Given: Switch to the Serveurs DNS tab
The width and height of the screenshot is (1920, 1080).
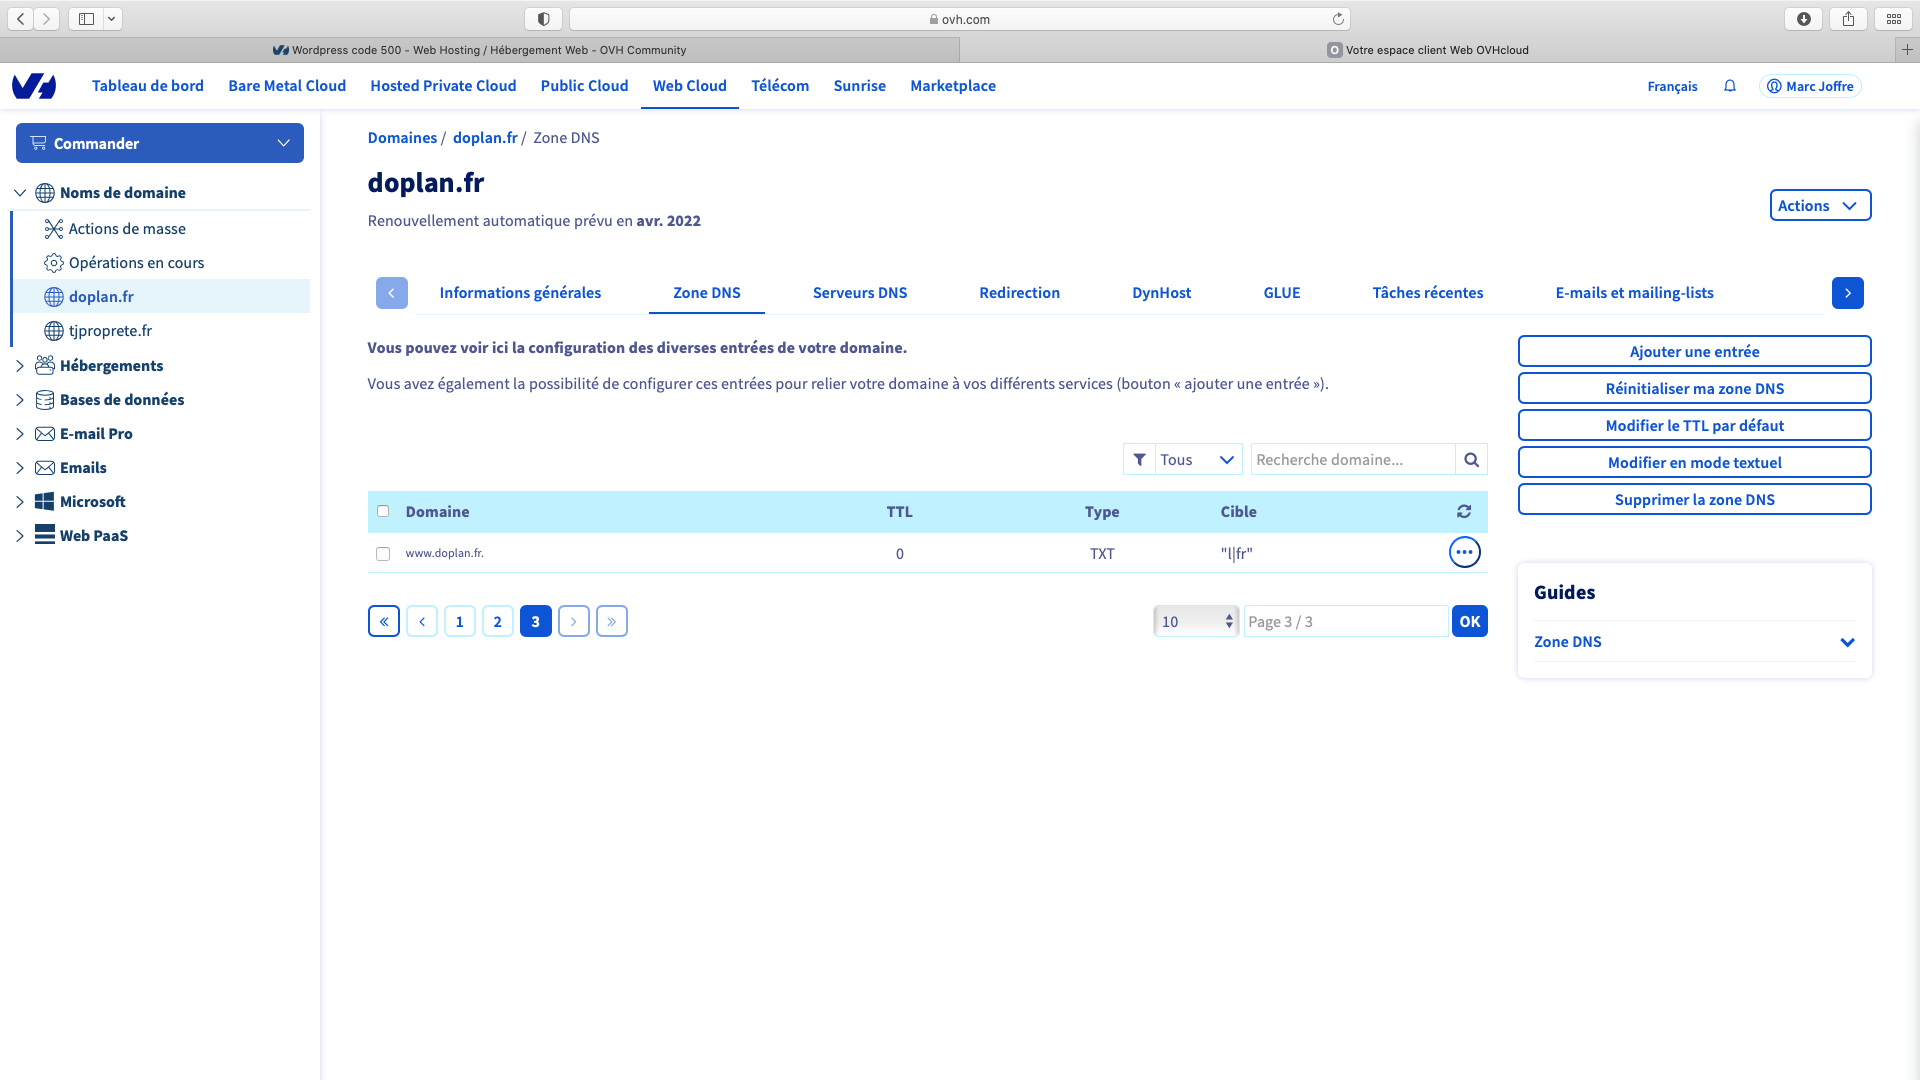Looking at the screenshot, I should pos(860,293).
